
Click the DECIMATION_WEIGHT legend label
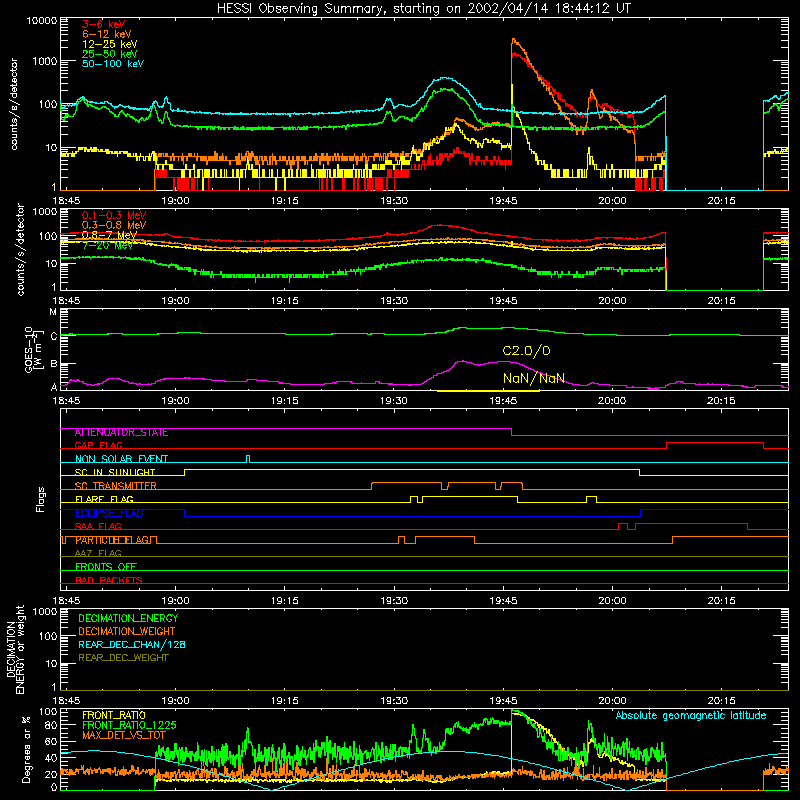click(x=127, y=631)
